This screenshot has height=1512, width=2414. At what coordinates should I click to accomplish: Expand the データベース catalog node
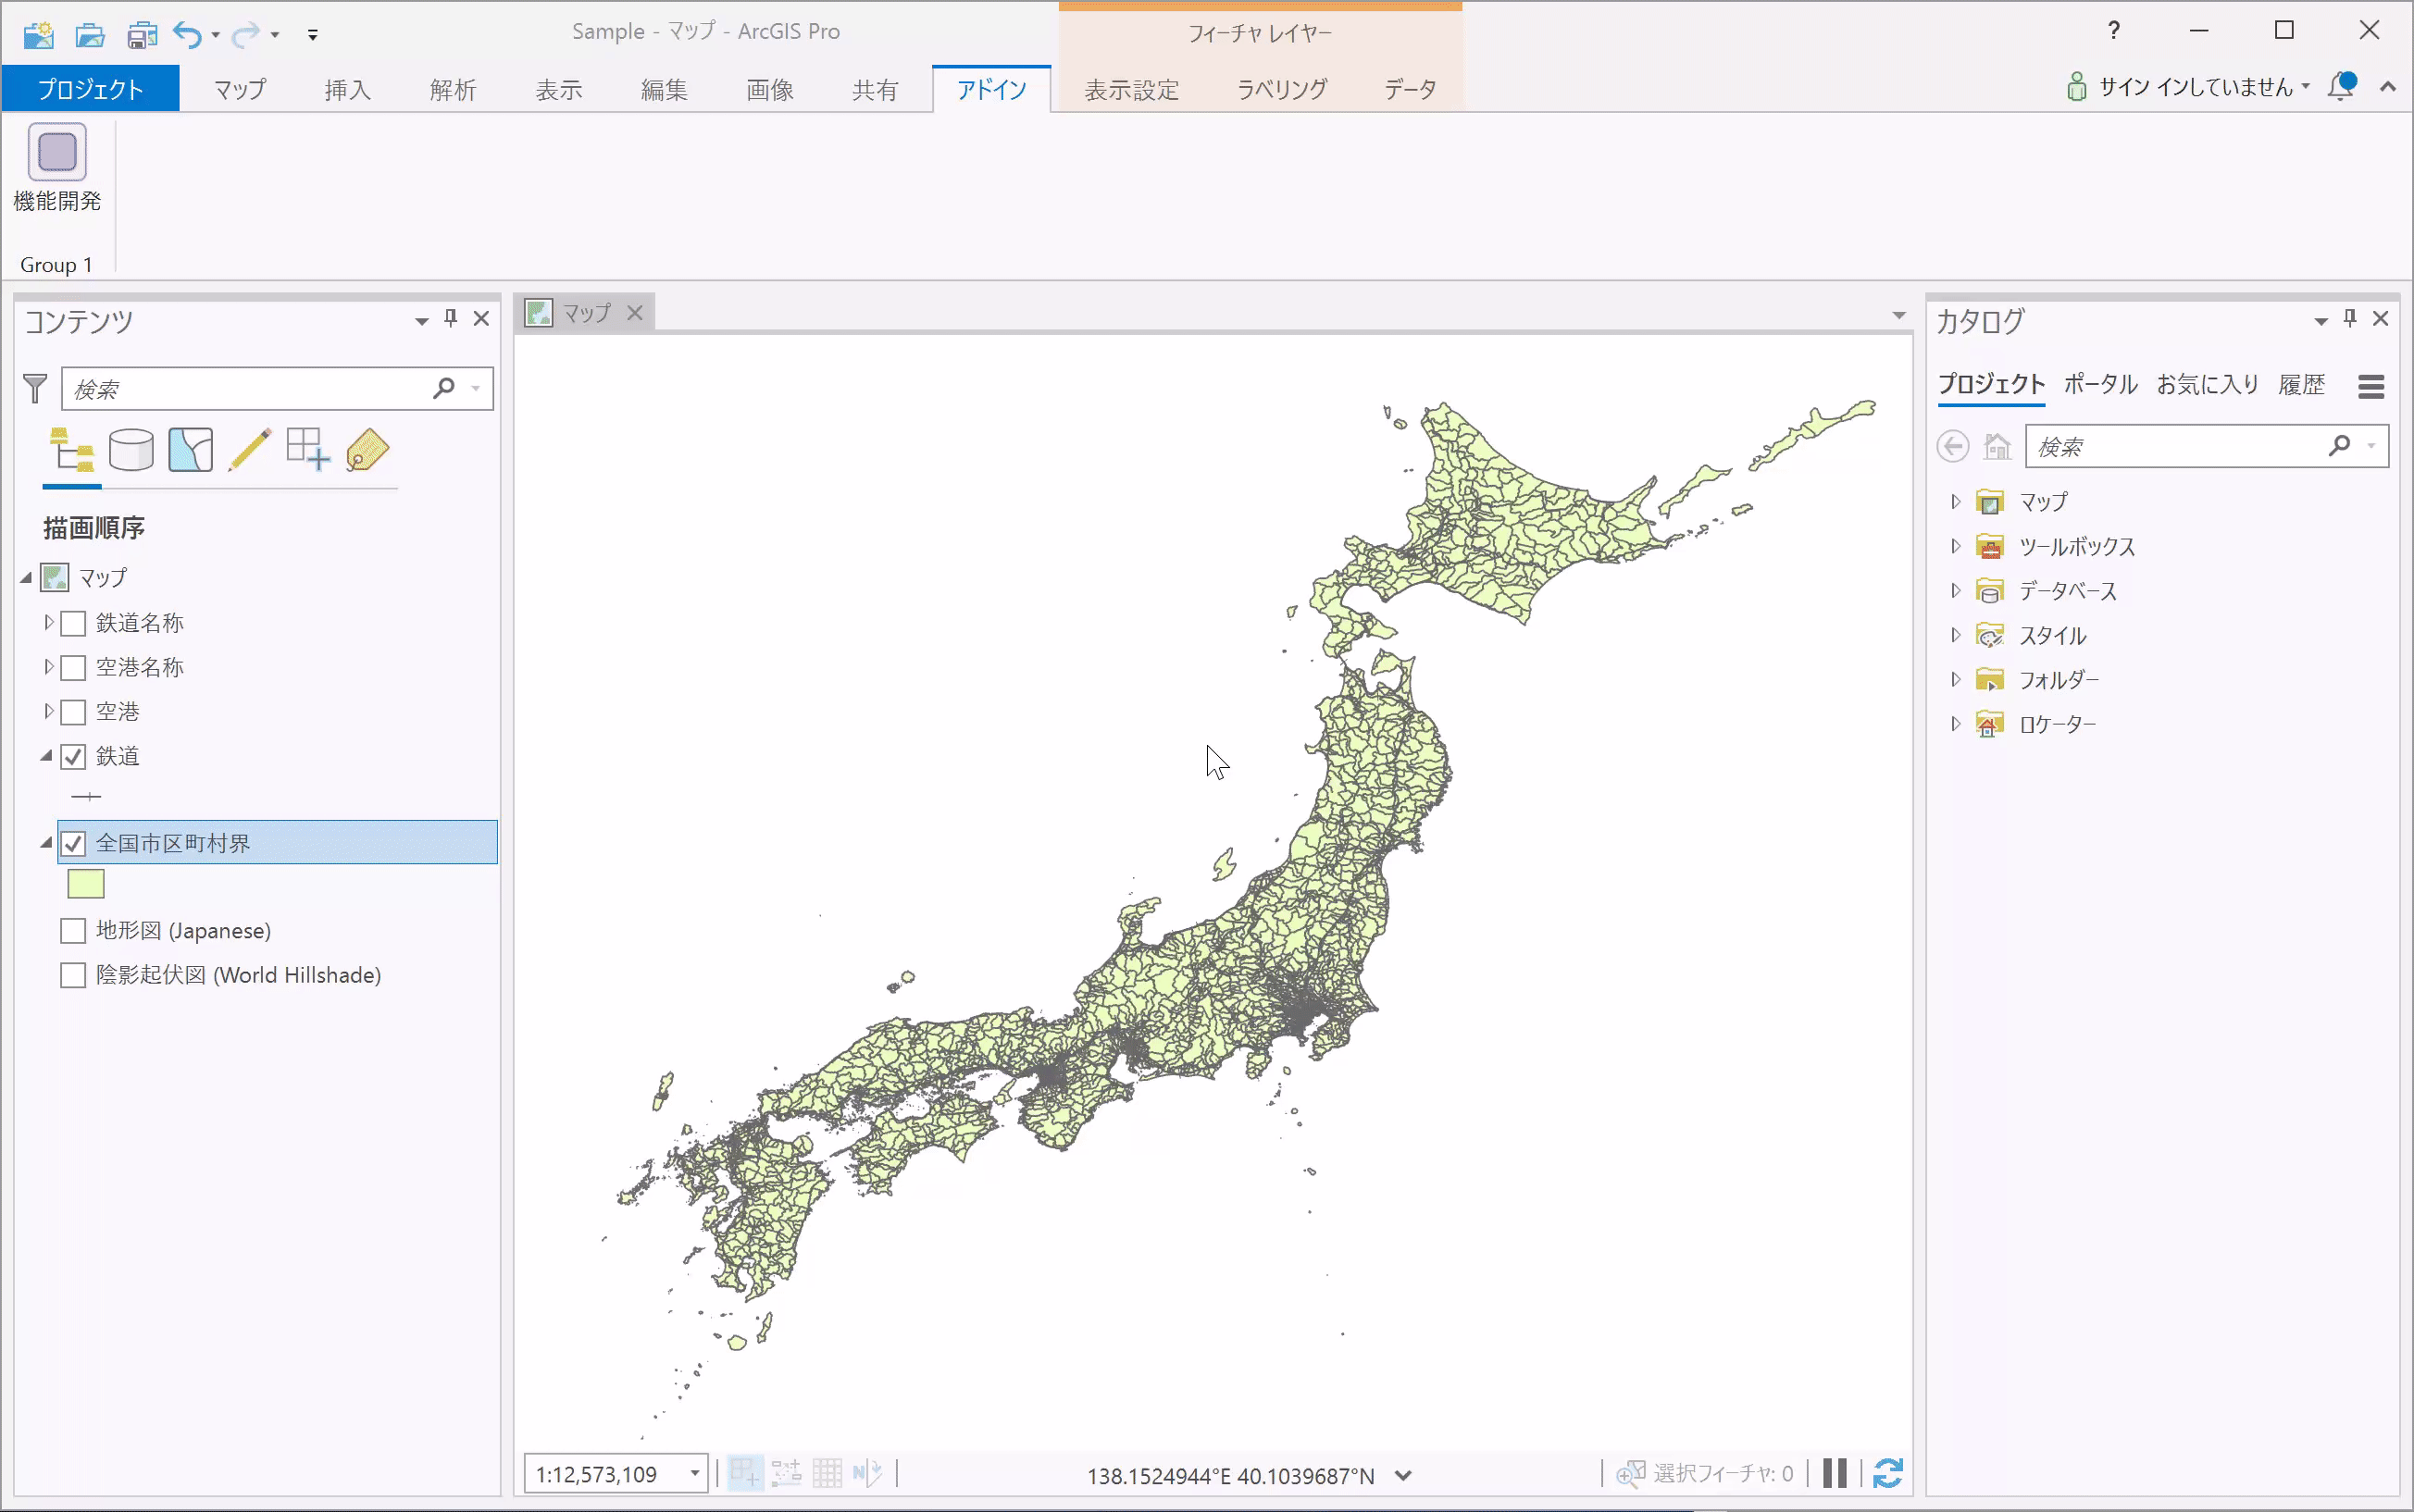[1956, 591]
